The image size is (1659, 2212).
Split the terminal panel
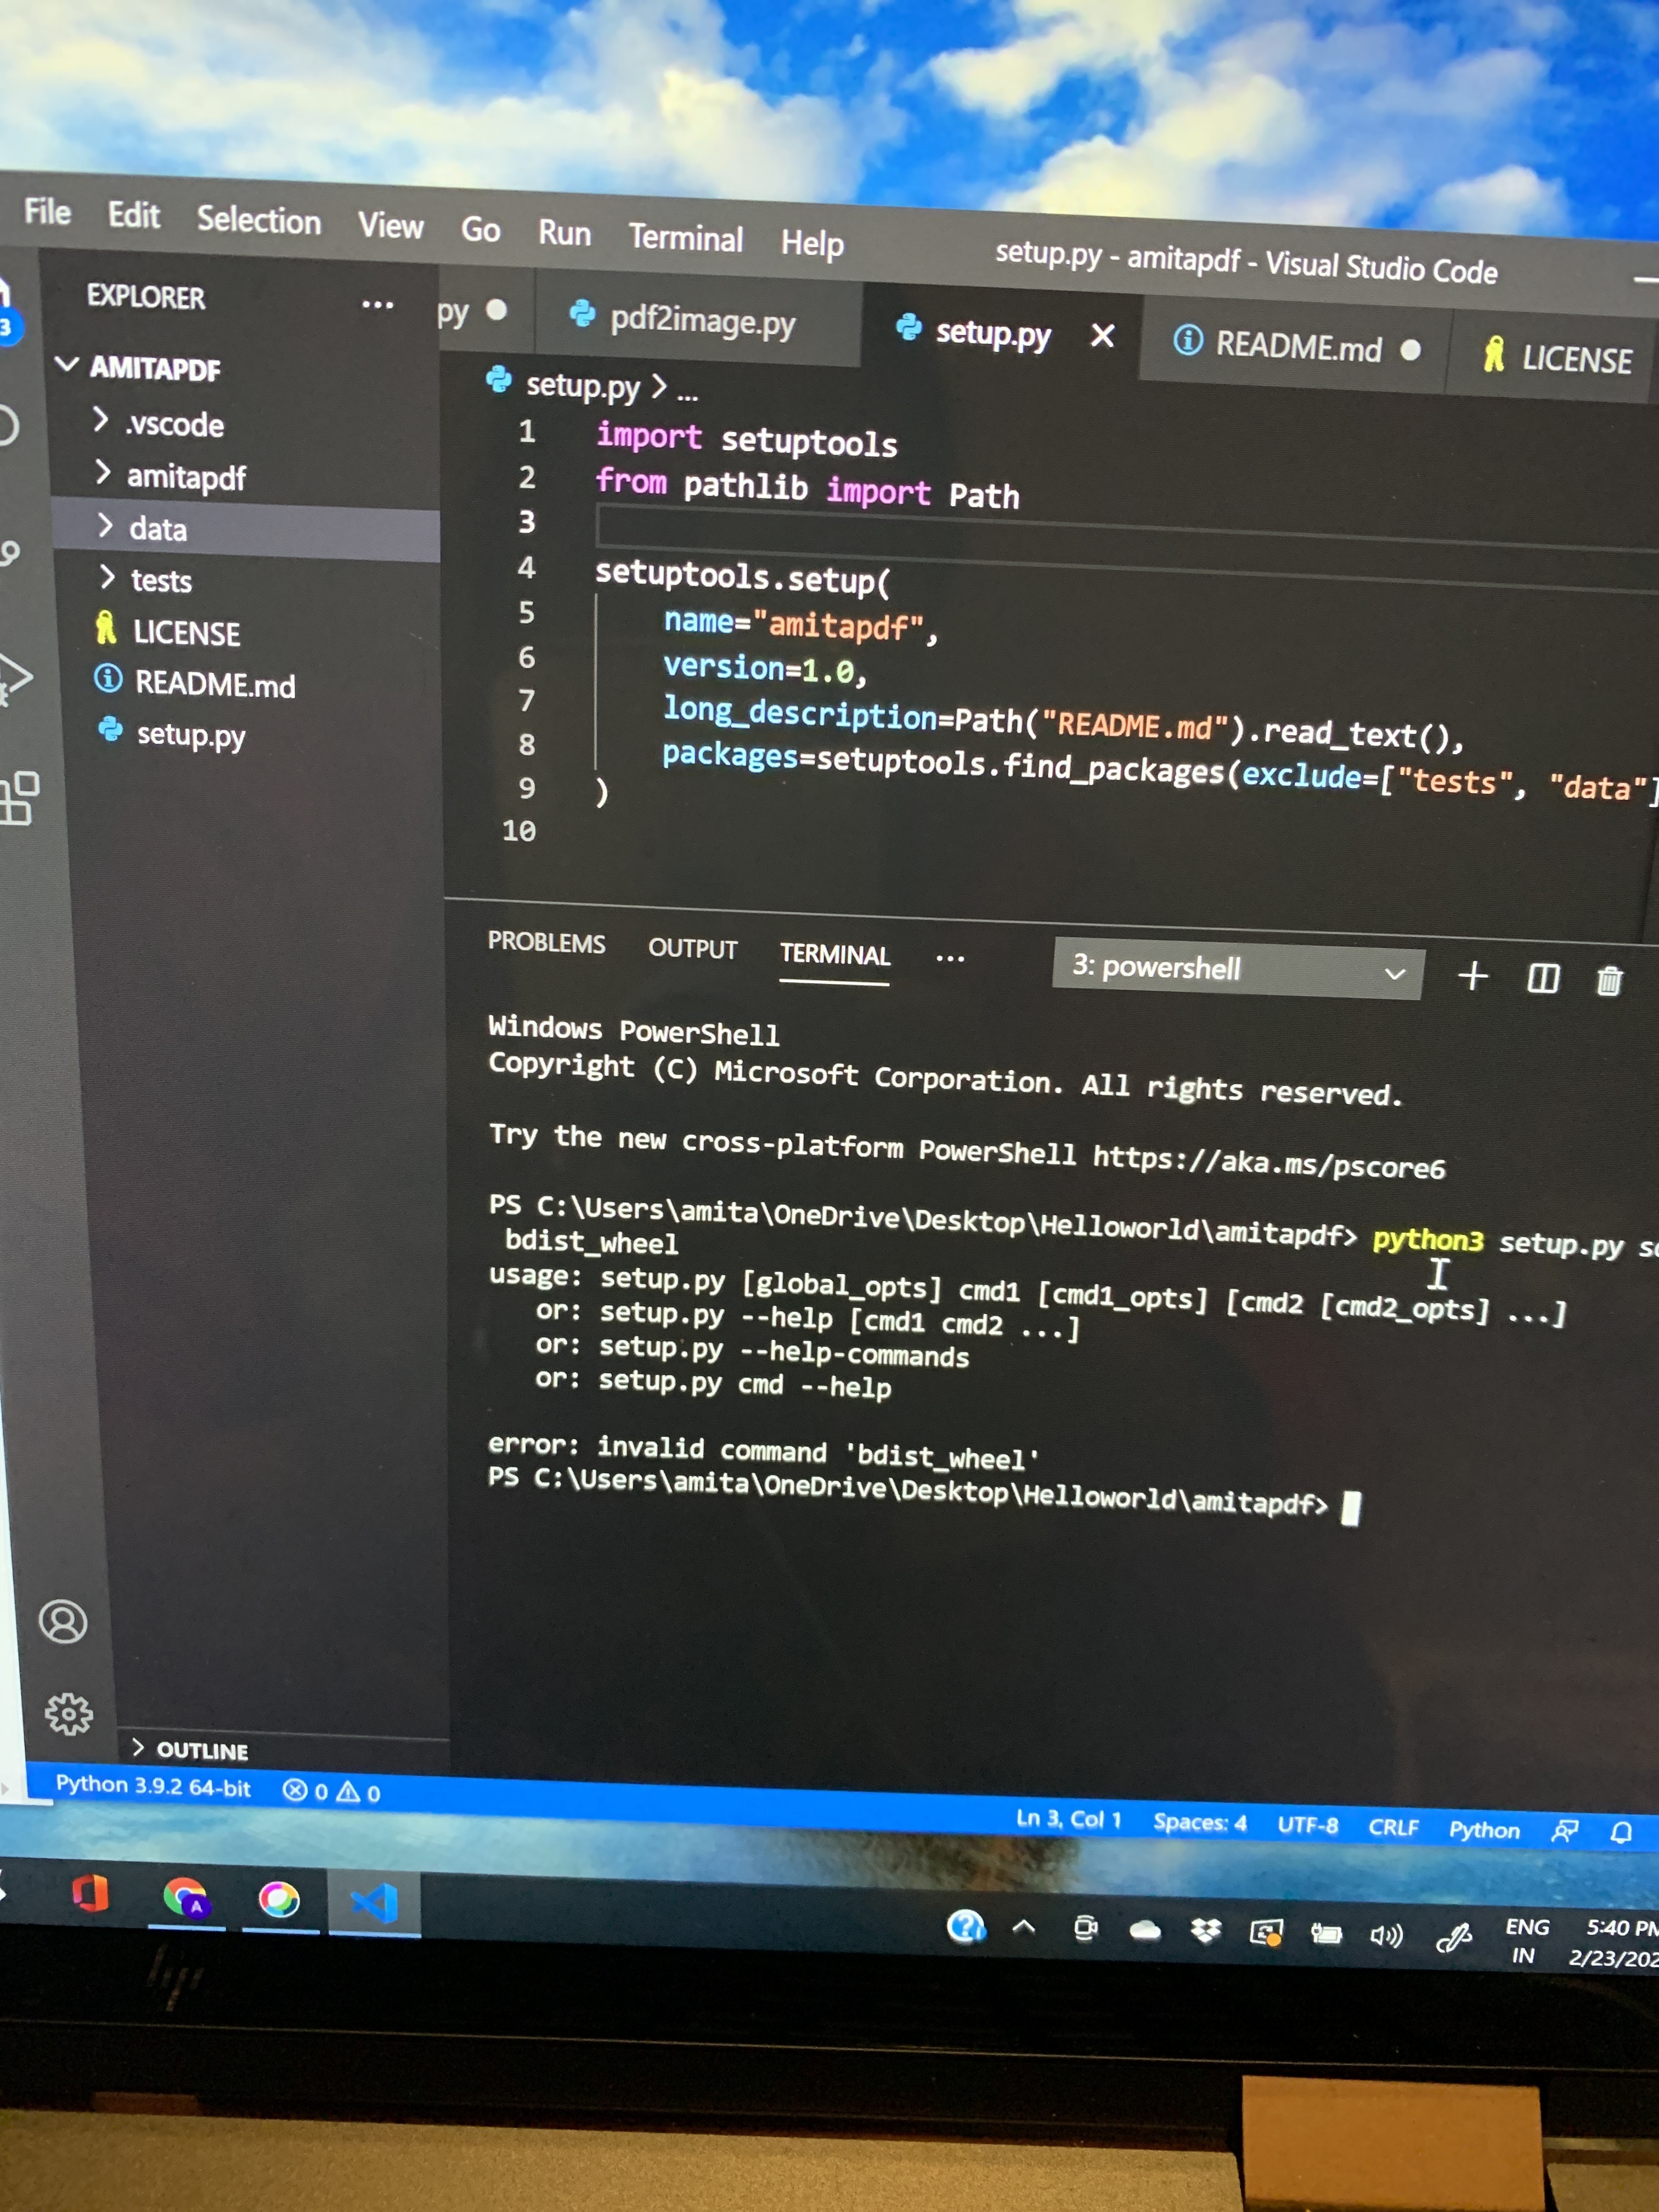(1542, 978)
